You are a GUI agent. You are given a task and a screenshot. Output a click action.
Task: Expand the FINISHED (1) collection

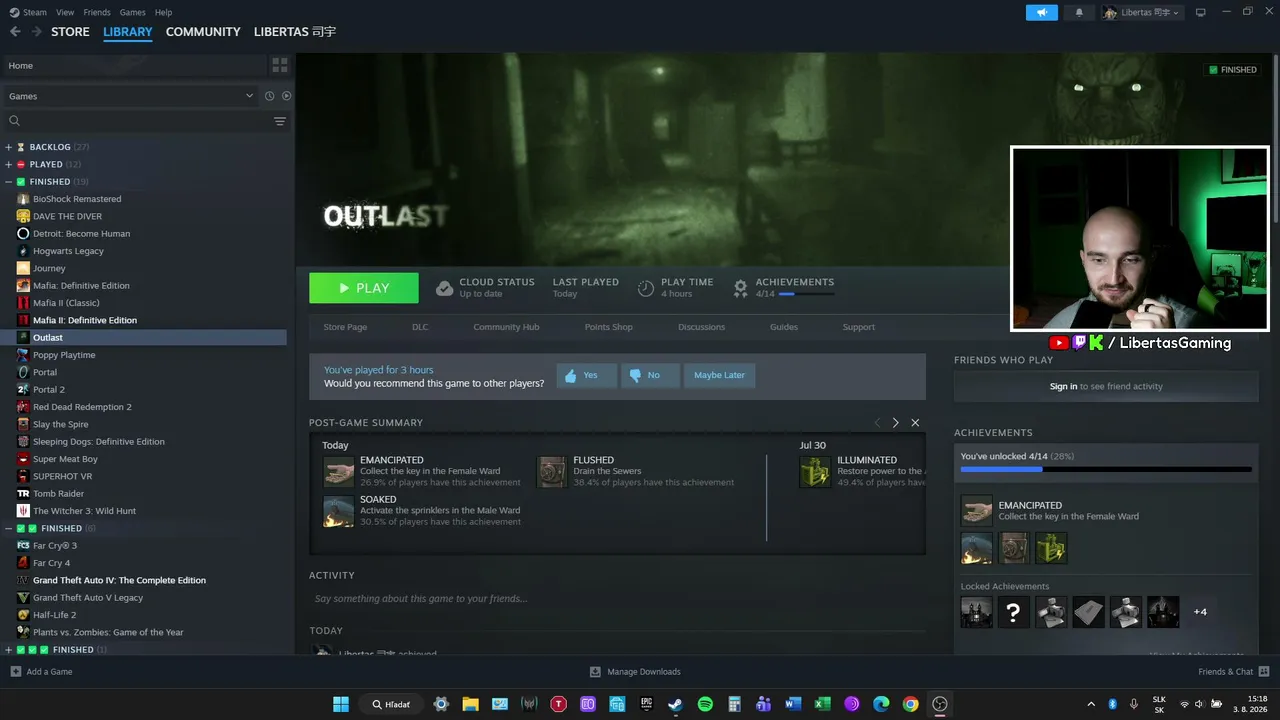click(x=9, y=650)
